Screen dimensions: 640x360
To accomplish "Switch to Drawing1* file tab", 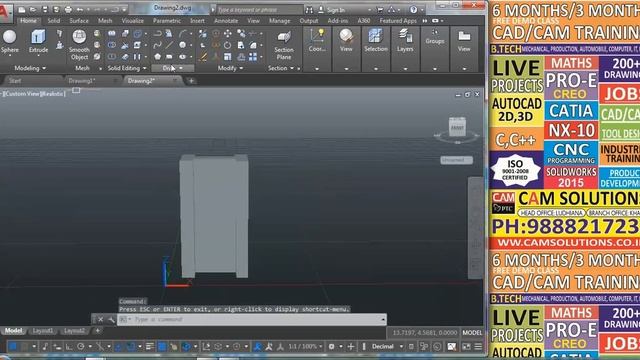I will coord(82,81).
